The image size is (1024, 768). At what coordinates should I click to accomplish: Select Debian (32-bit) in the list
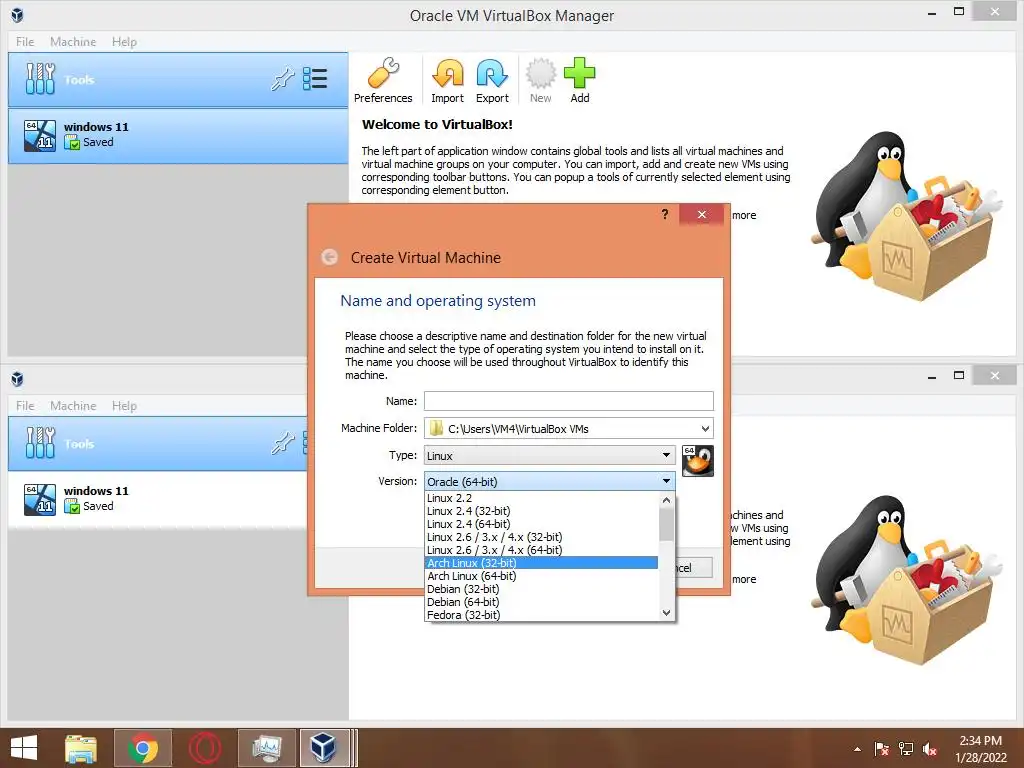541,589
